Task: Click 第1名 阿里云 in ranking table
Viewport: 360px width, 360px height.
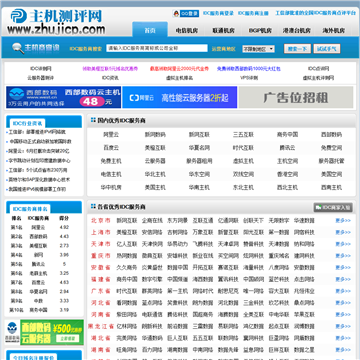Action: (39, 227)
